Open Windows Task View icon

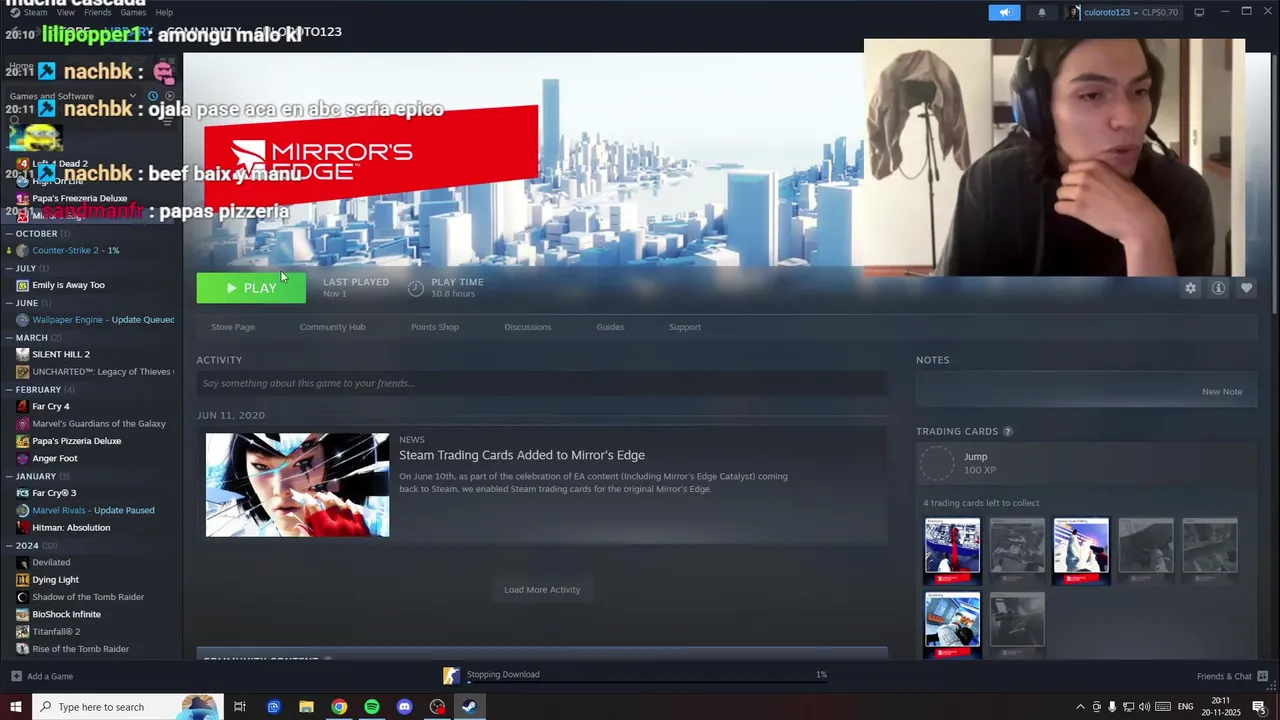pyautogui.click(x=240, y=707)
